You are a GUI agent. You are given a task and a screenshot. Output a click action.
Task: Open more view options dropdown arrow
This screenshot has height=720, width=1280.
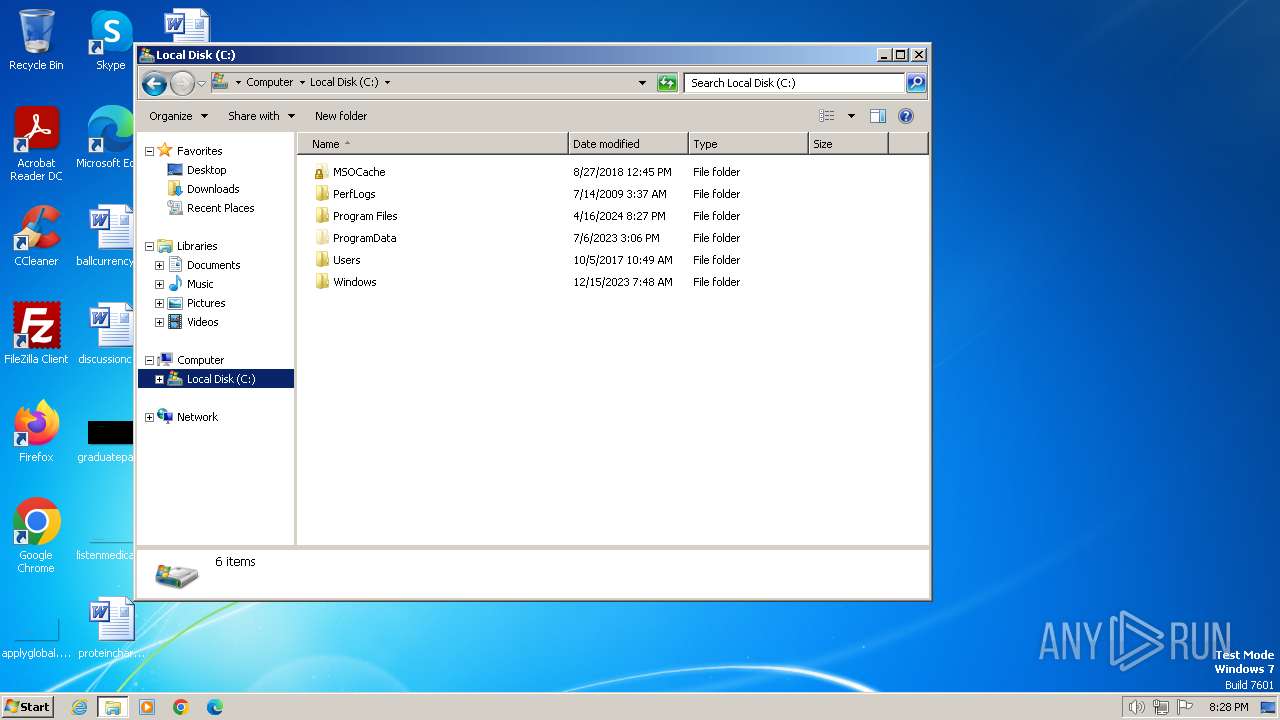pos(851,116)
